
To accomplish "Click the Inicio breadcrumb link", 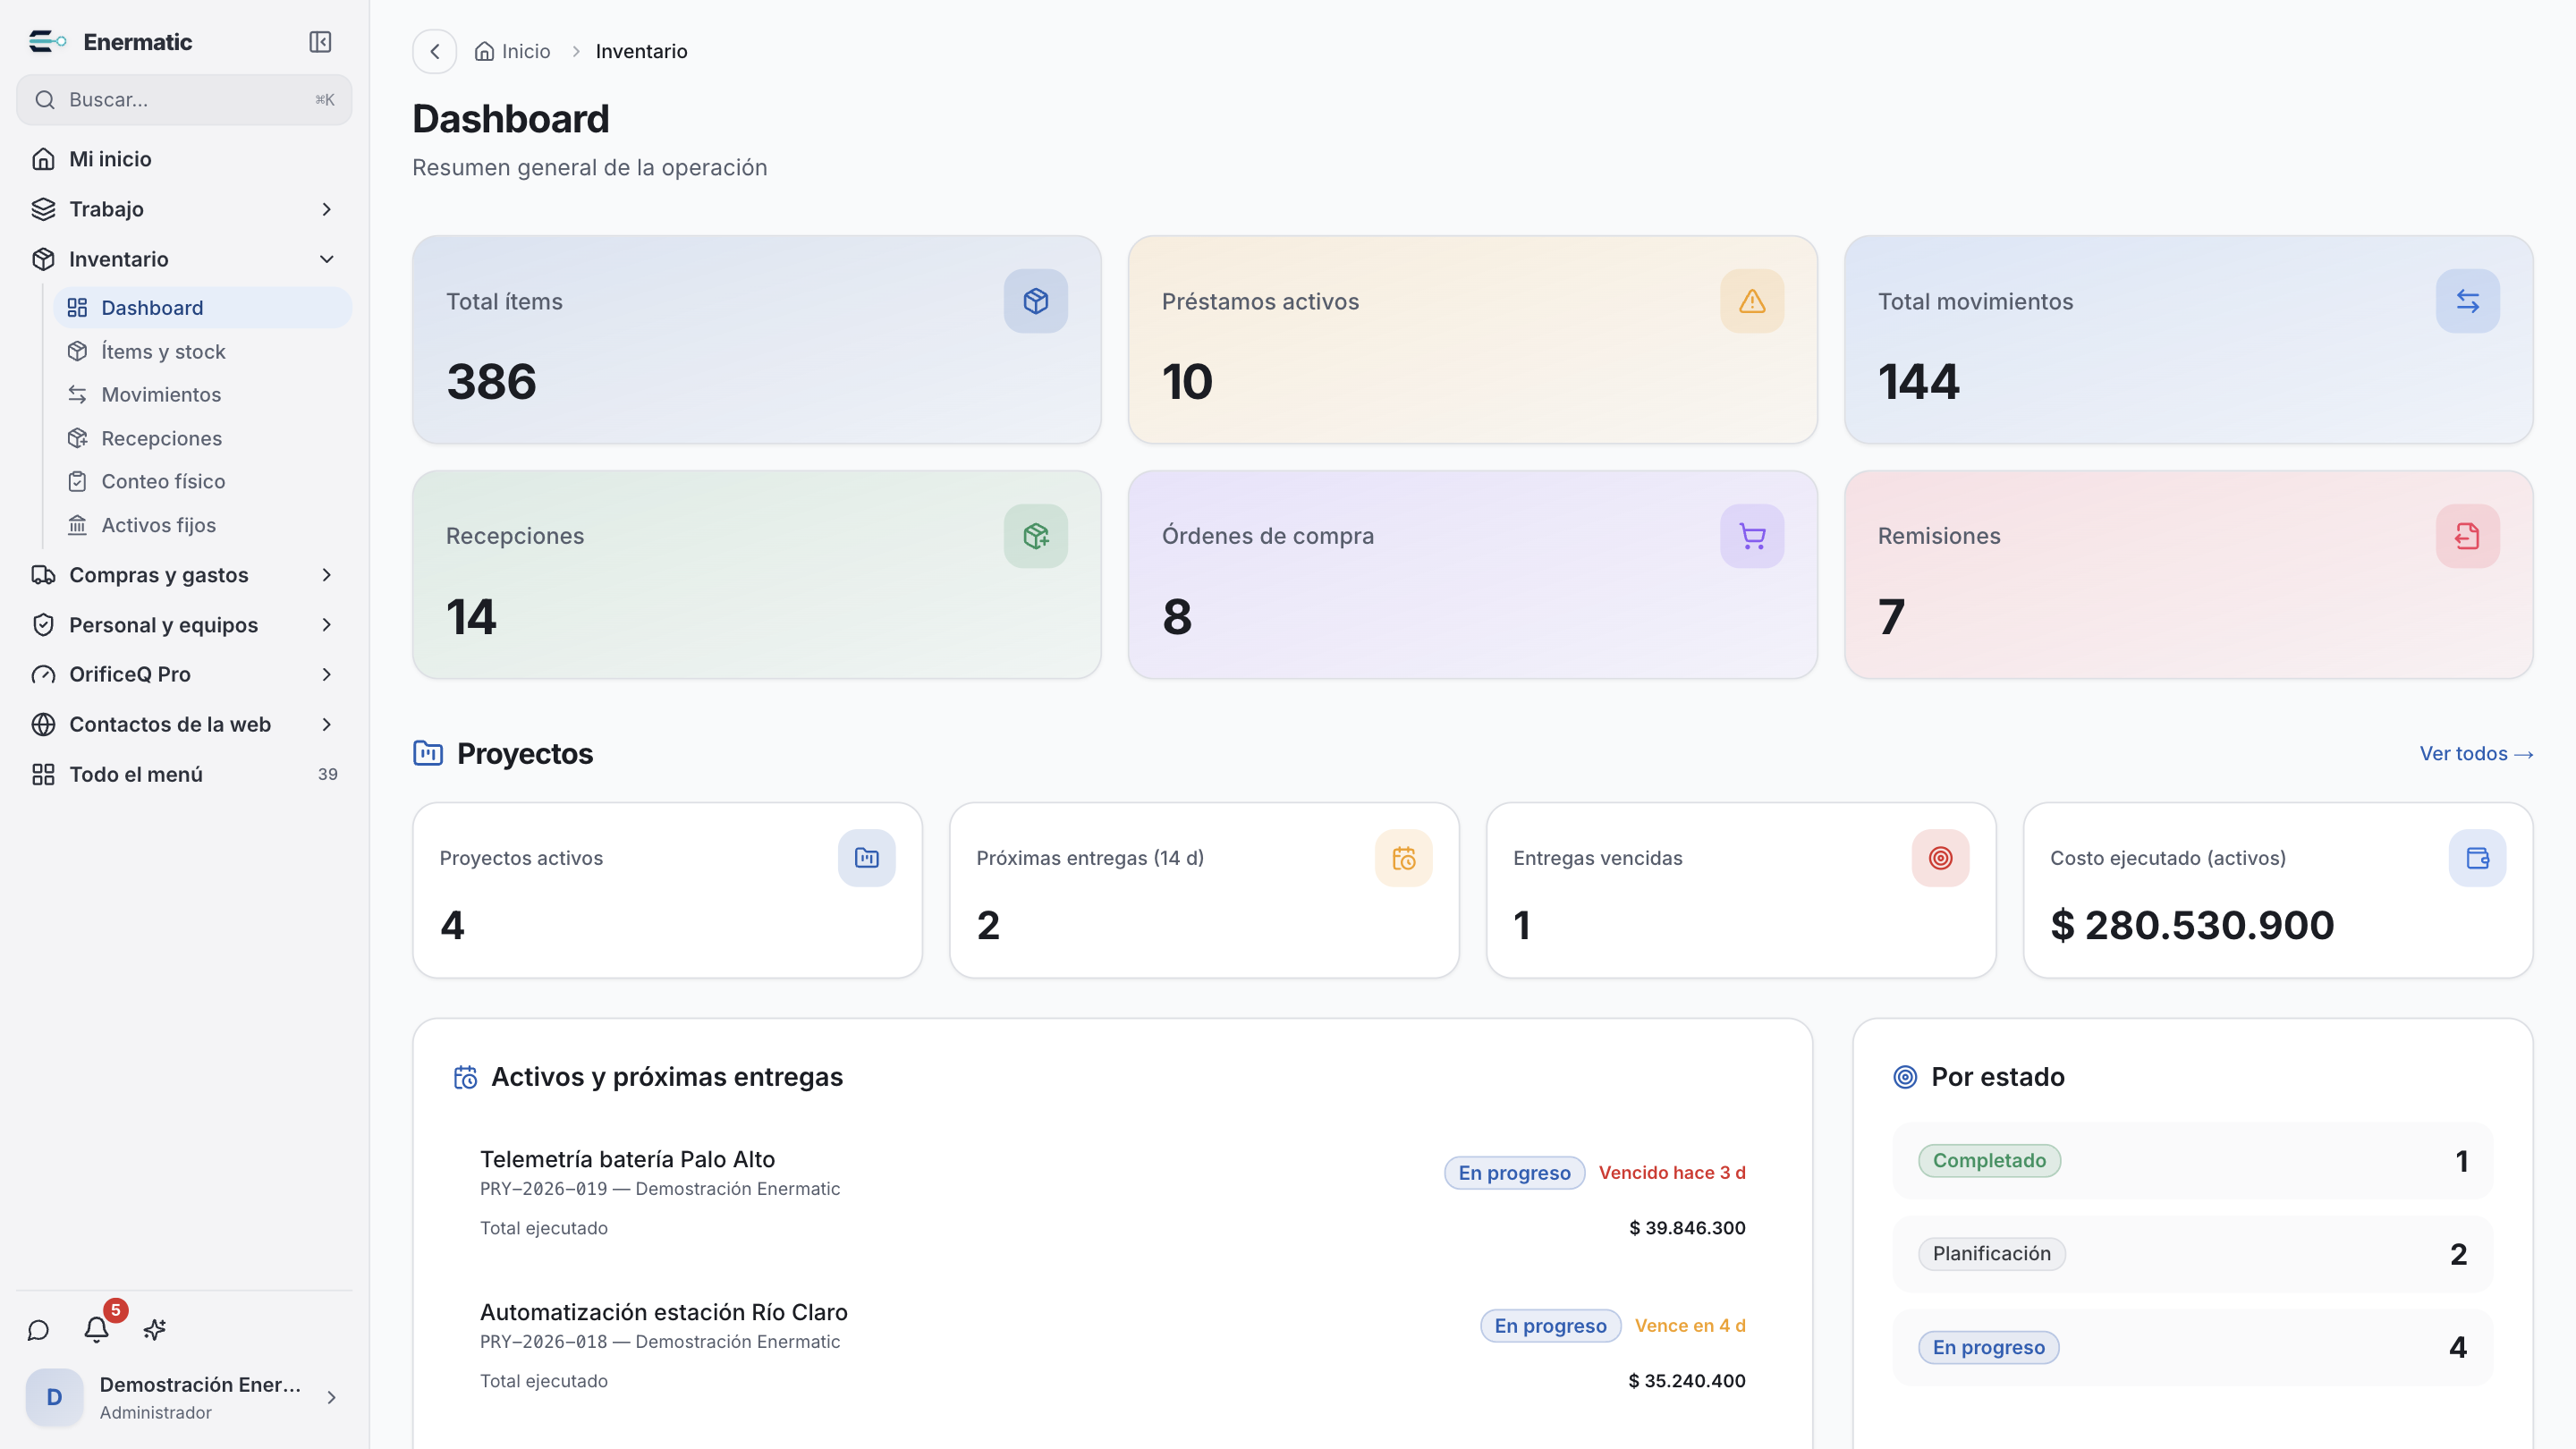I will 512,51.
